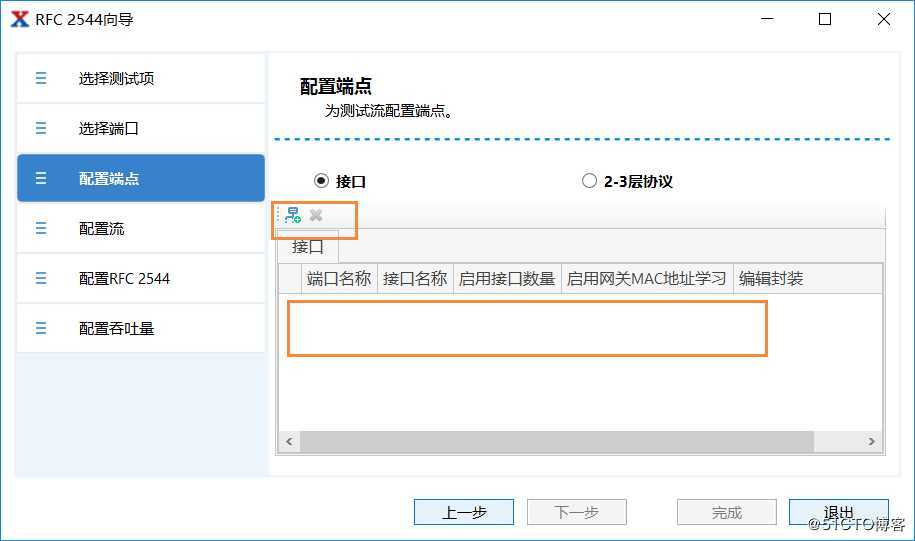This screenshot has width=915, height=541.
Task: Open the 配置端点 step
Action: [141, 178]
